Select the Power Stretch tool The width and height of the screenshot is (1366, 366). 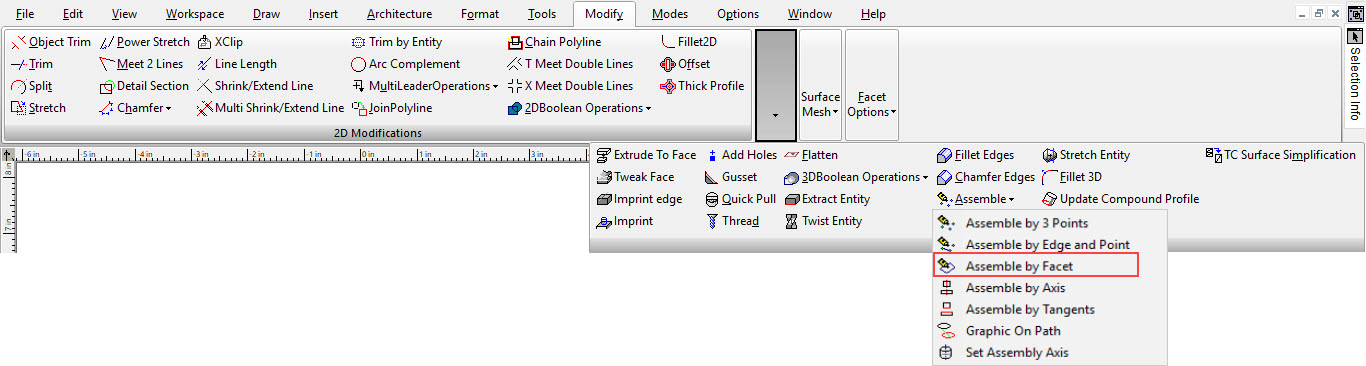tap(145, 42)
